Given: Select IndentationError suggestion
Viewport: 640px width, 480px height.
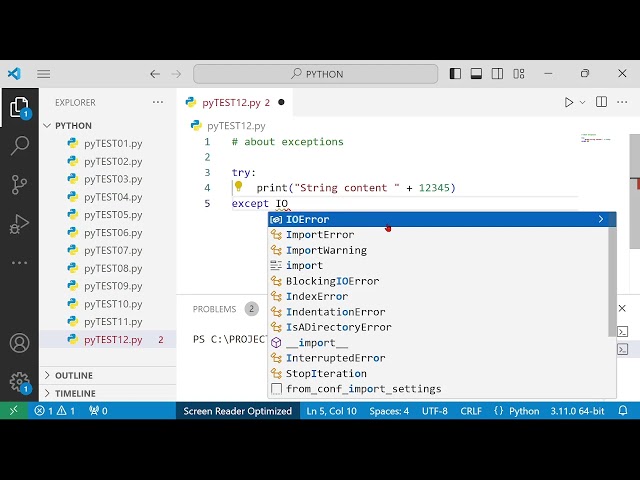Looking at the screenshot, I should click(438, 312).
